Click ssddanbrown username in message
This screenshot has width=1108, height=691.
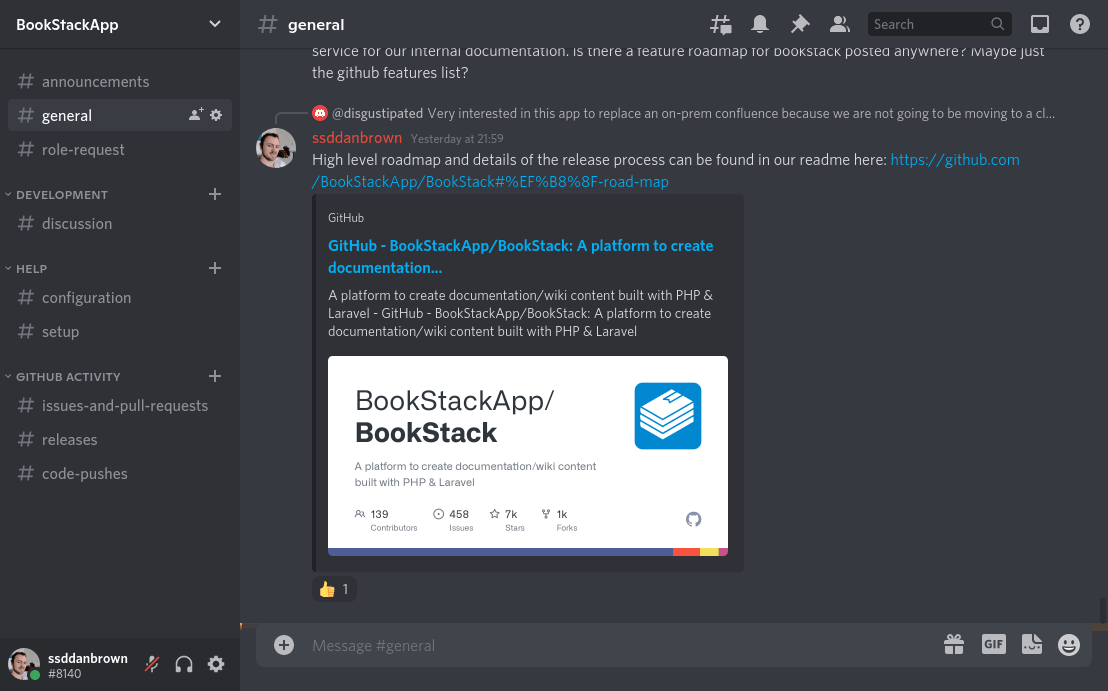[x=357, y=138]
